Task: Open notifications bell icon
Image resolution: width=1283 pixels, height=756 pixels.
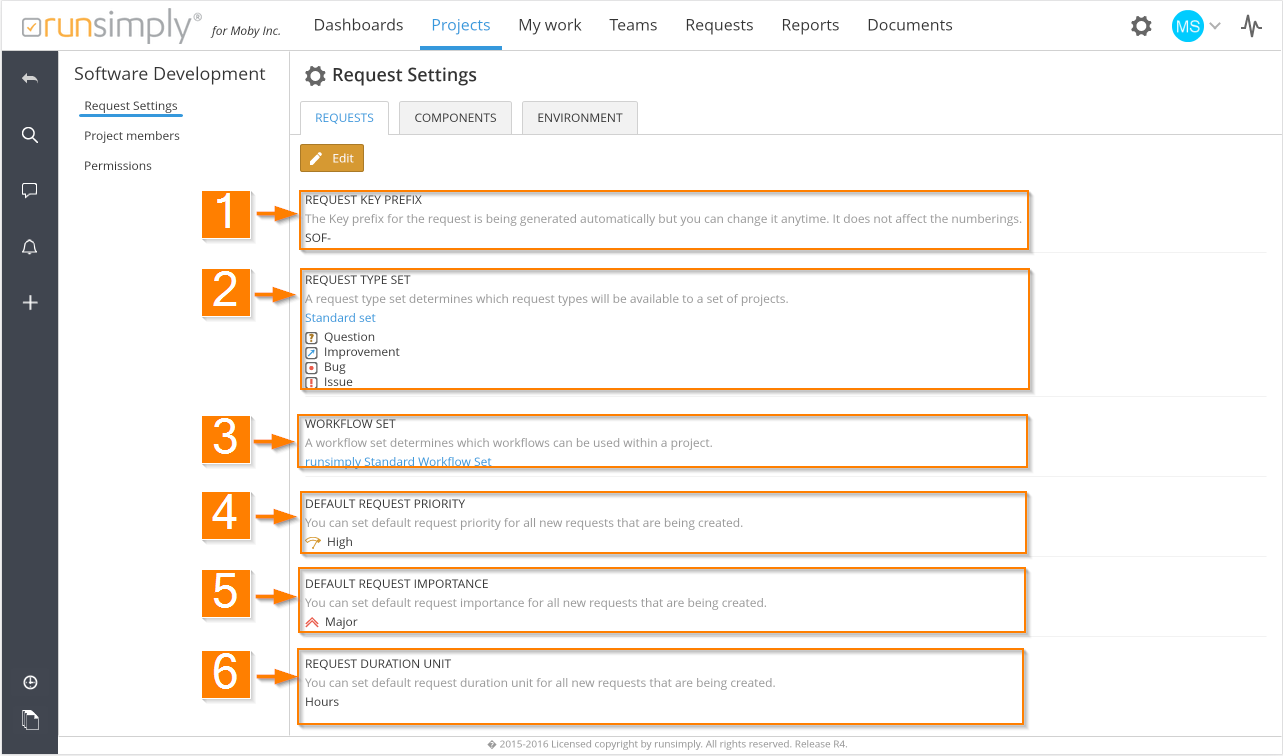Action: tap(30, 247)
